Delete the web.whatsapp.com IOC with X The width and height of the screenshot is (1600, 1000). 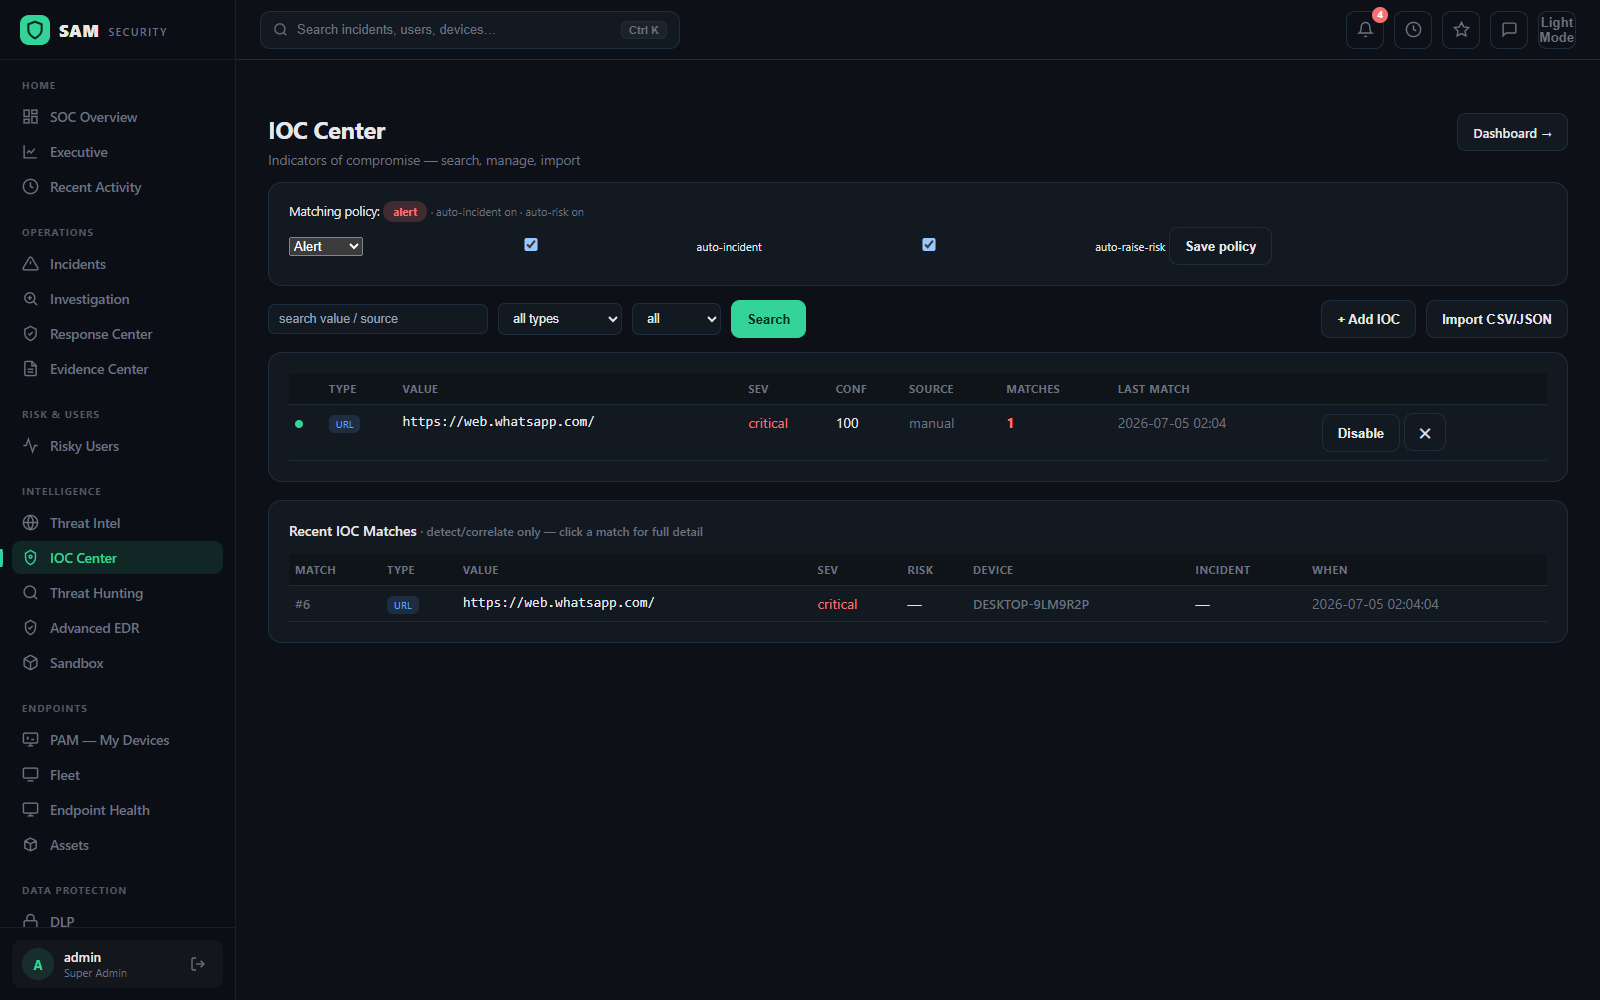coord(1425,433)
